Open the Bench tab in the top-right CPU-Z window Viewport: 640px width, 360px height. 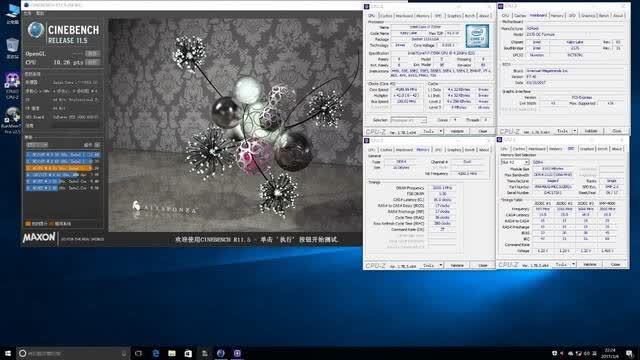click(x=604, y=15)
